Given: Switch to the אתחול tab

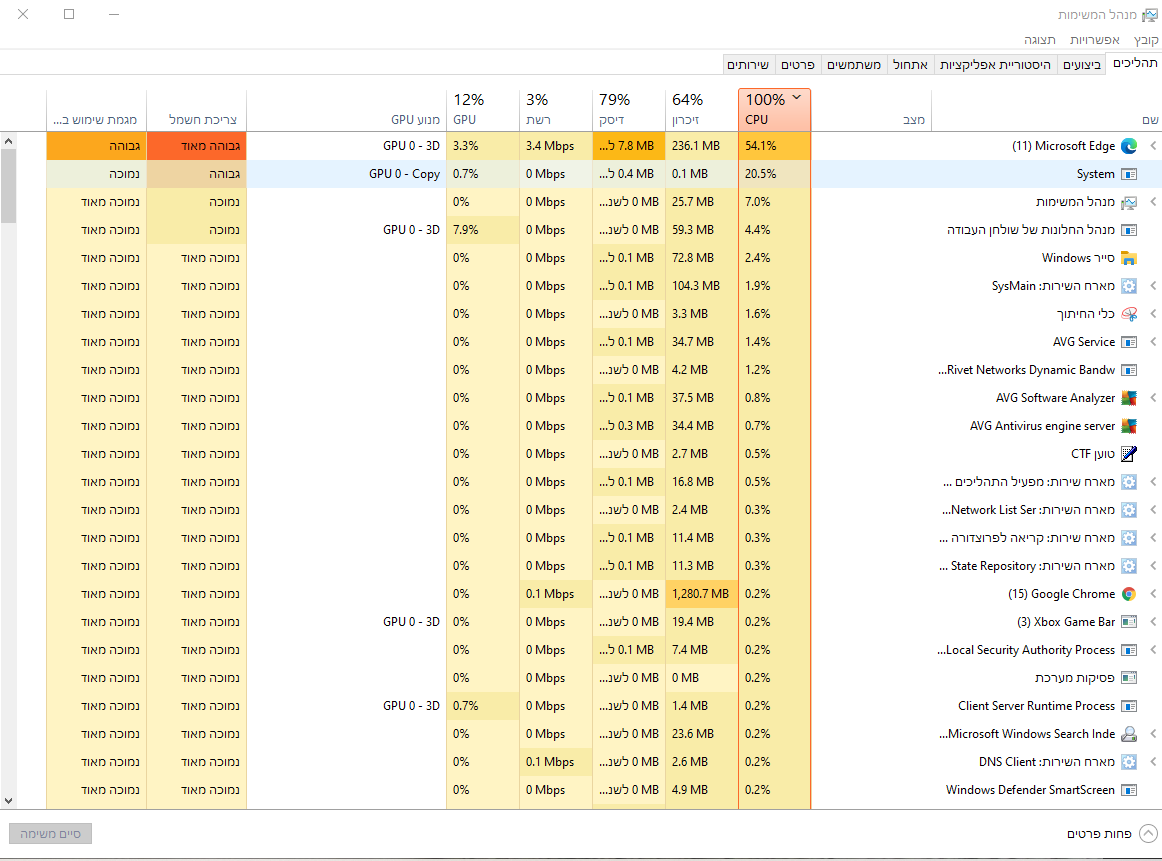Looking at the screenshot, I should [910, 64].
